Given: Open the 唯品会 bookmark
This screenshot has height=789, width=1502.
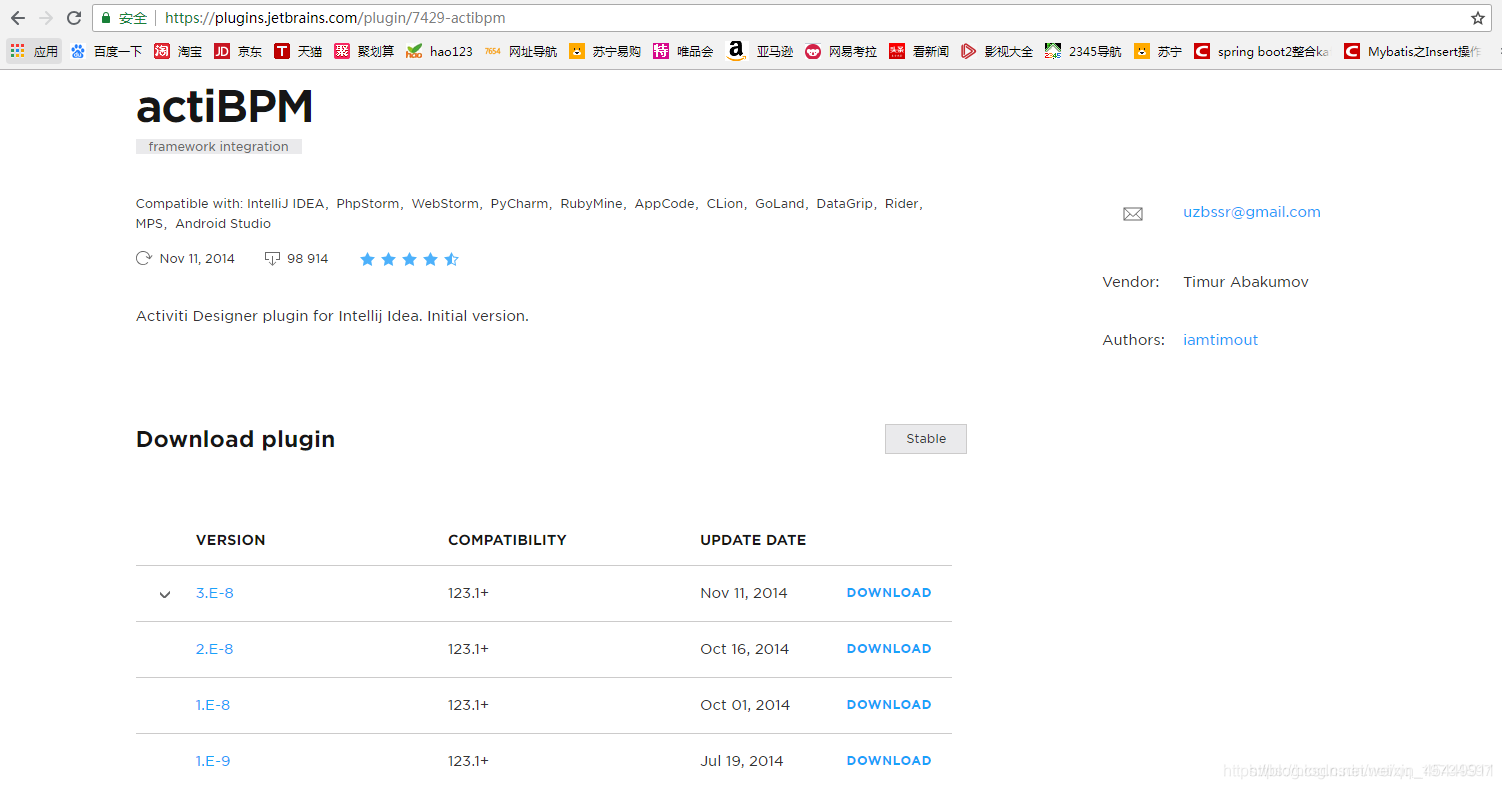Looking at the screenshot, I should click(x=683, y=51).
